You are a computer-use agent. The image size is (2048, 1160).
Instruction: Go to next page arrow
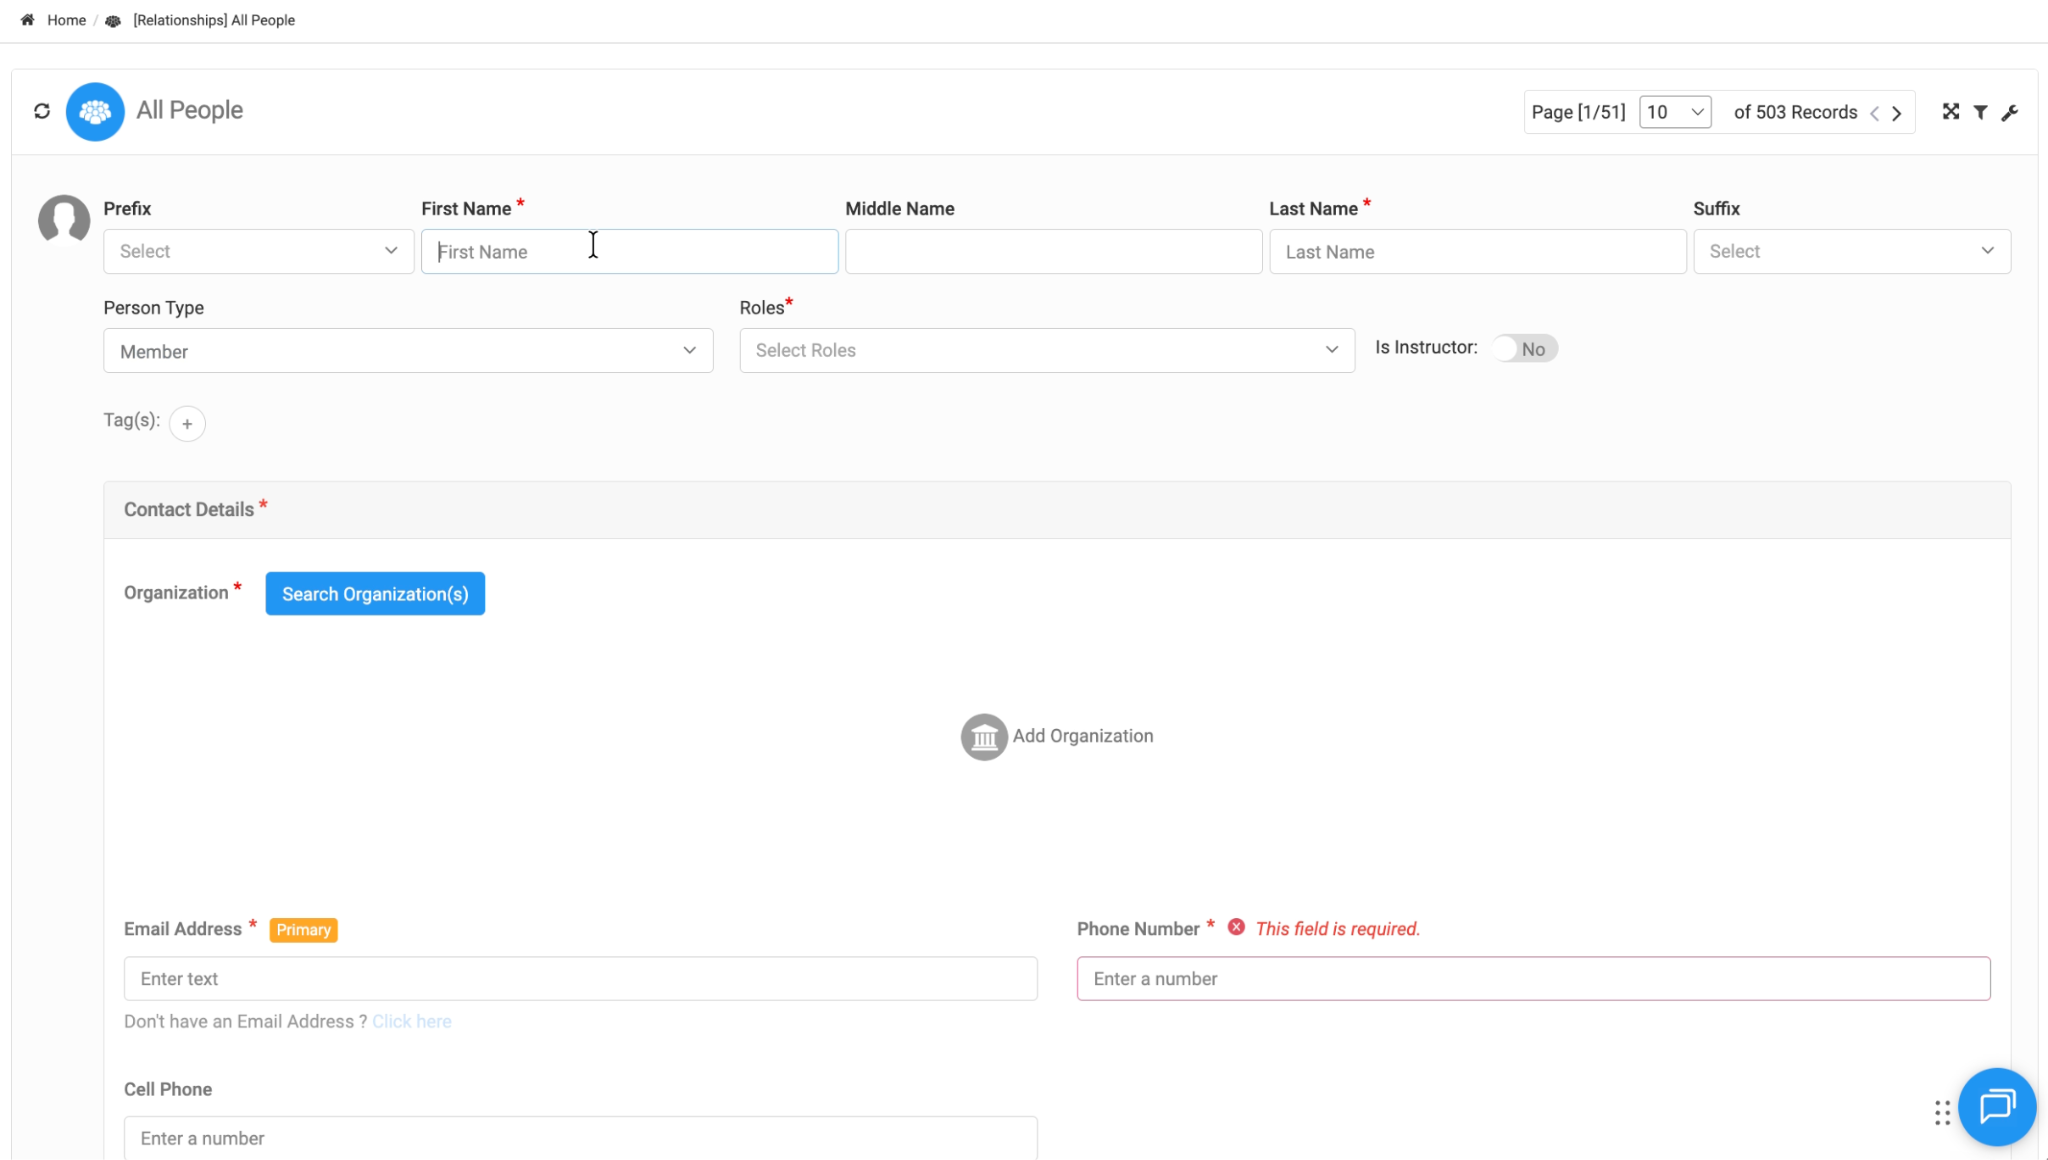(1897, 113)
